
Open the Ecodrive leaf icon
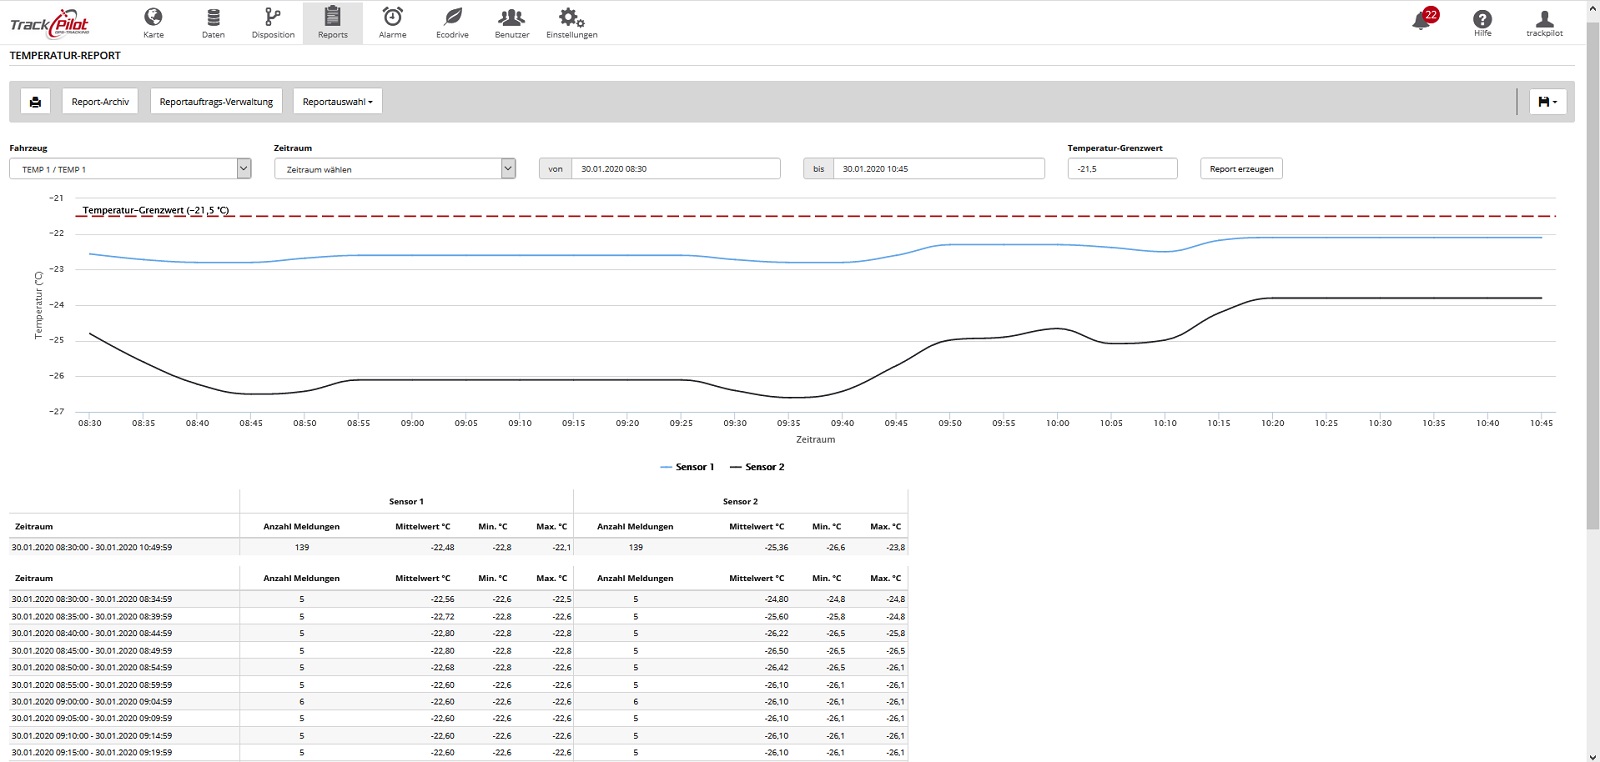click(452, 22)
